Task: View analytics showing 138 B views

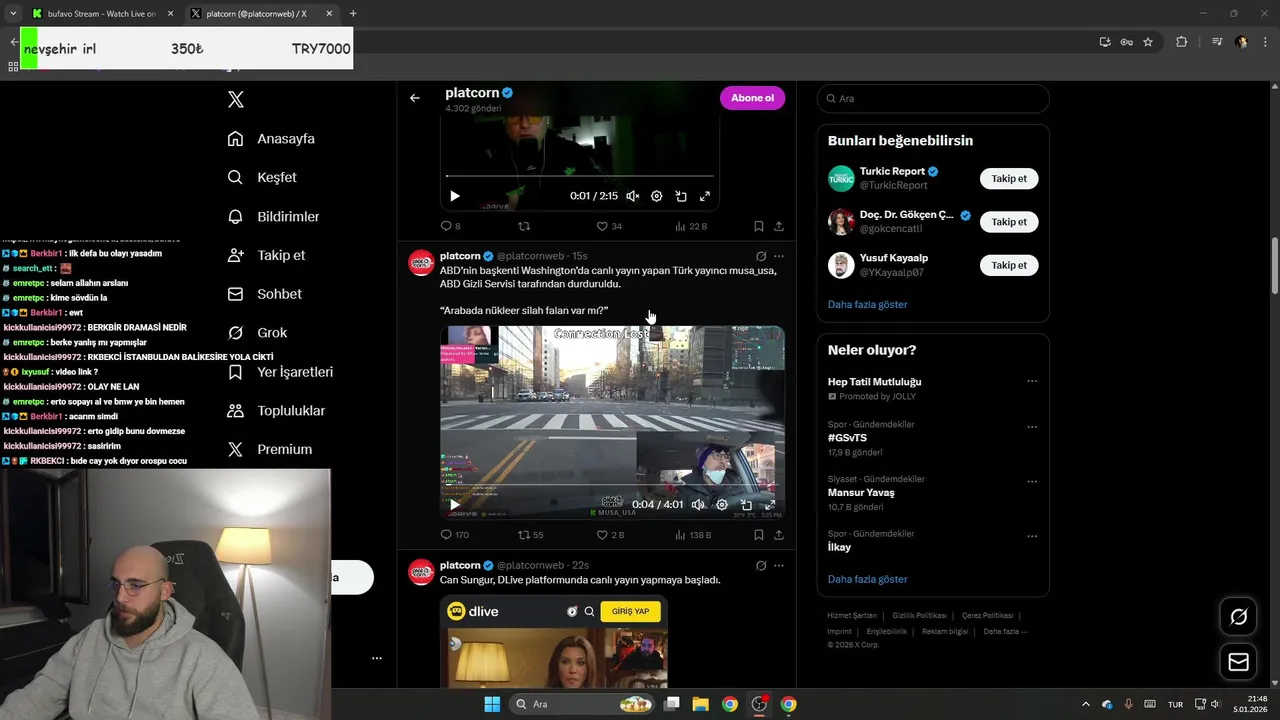Action: tap(694, 535)
